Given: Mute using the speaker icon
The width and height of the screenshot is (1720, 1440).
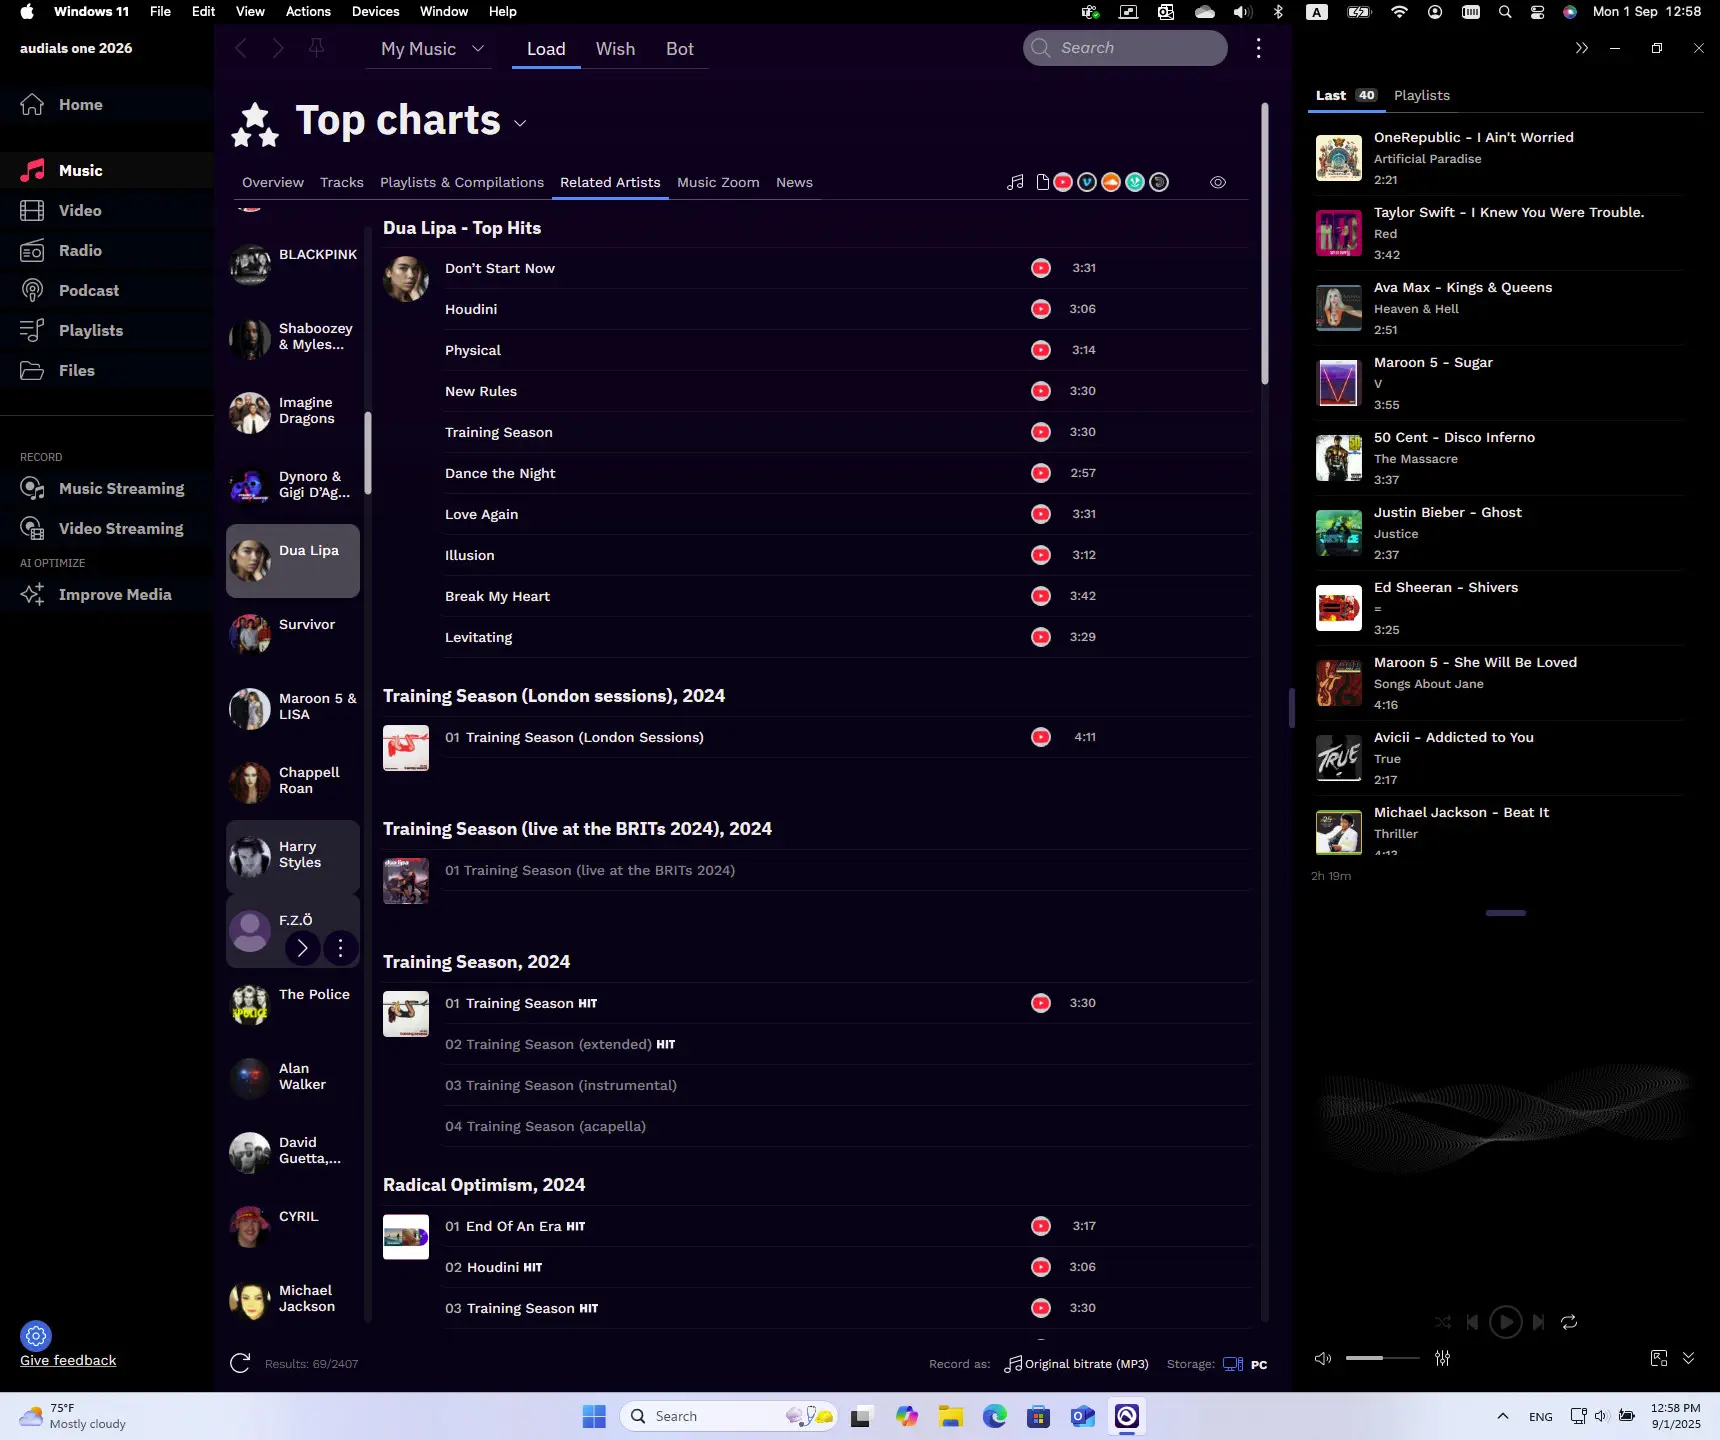Looking at the screenshot, I should click(x=1323, y=1358).
